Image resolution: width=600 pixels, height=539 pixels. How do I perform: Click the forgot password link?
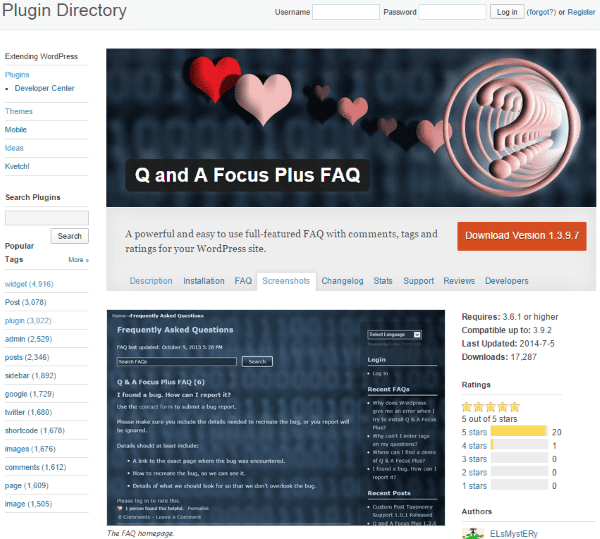[x=541, y=12]
